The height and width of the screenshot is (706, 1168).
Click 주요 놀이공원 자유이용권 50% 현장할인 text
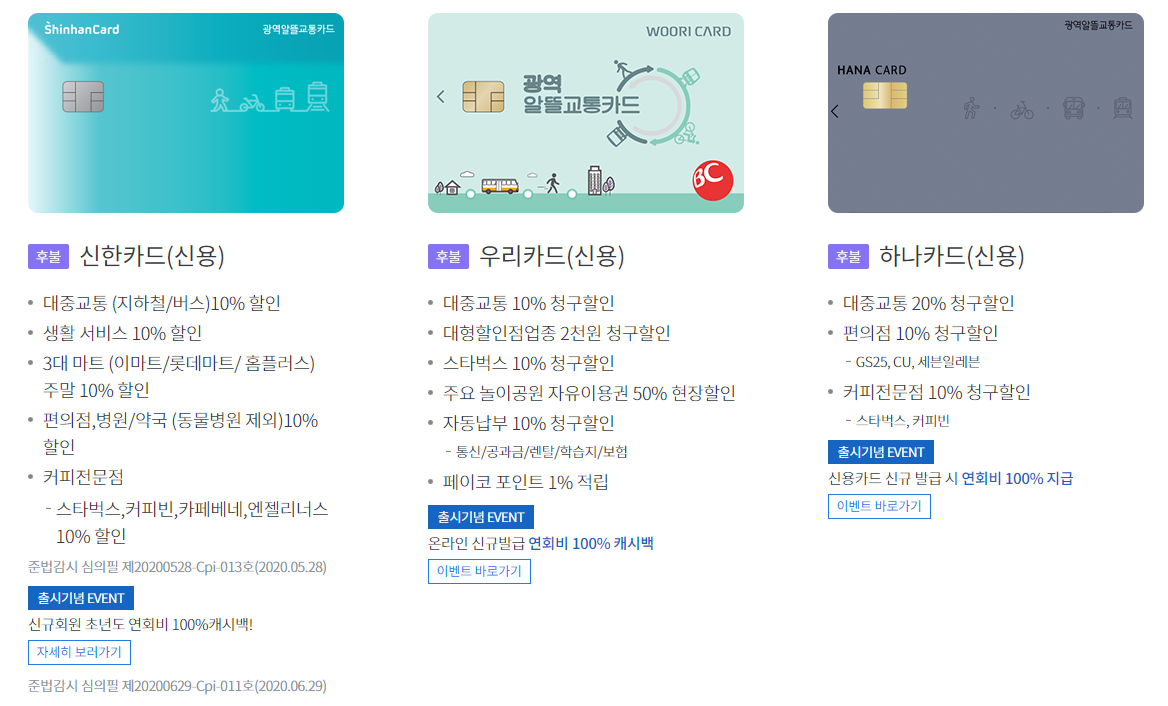pos(589,392)
